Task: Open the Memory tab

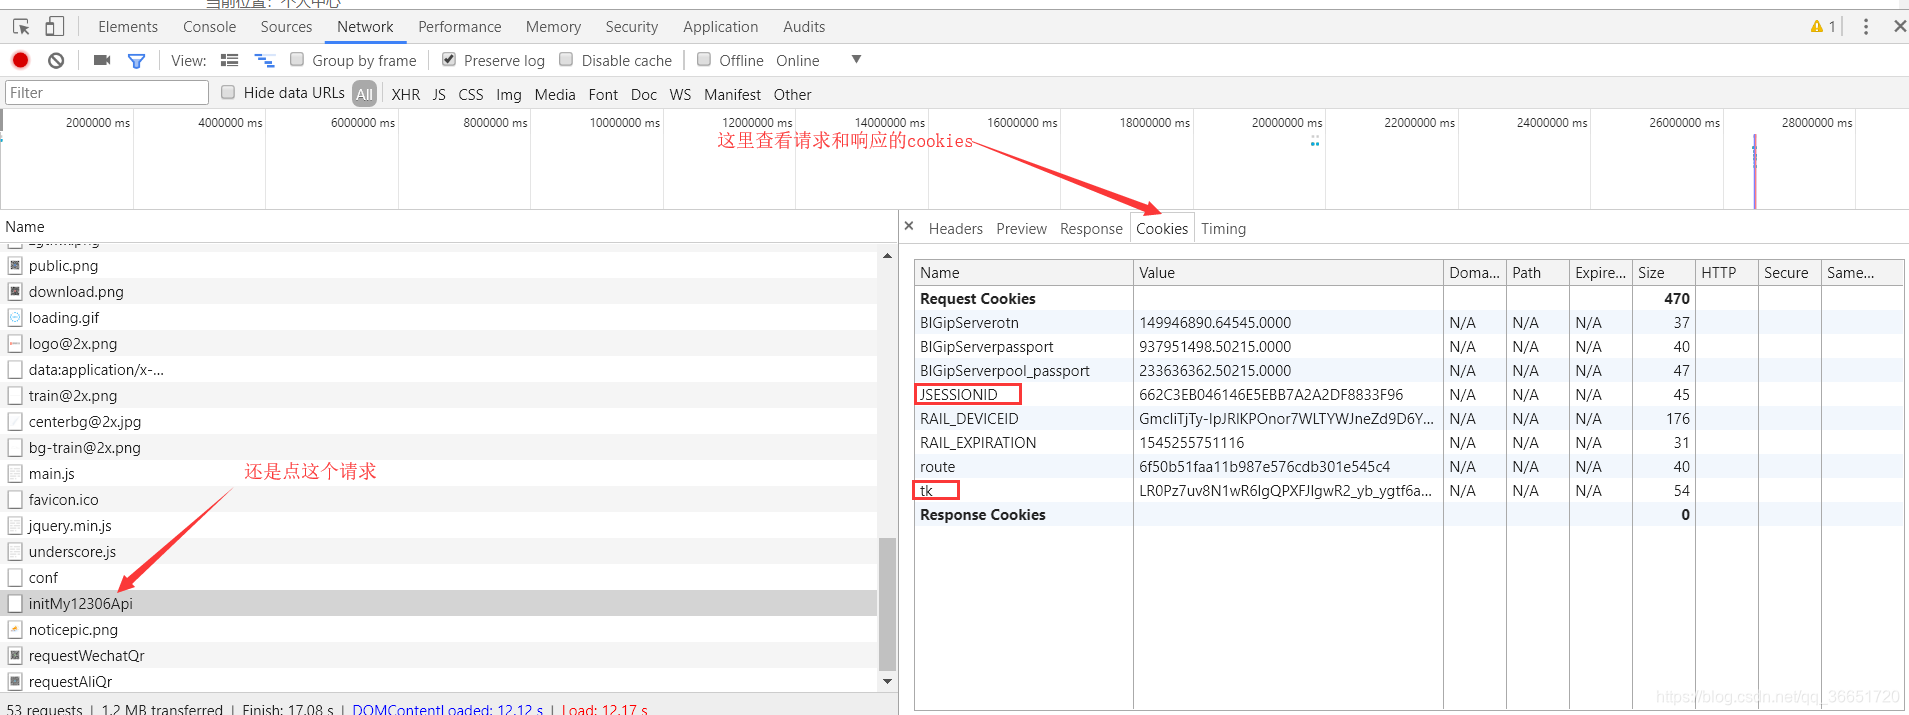Action: pyautogui.click(x=553, y=27)
